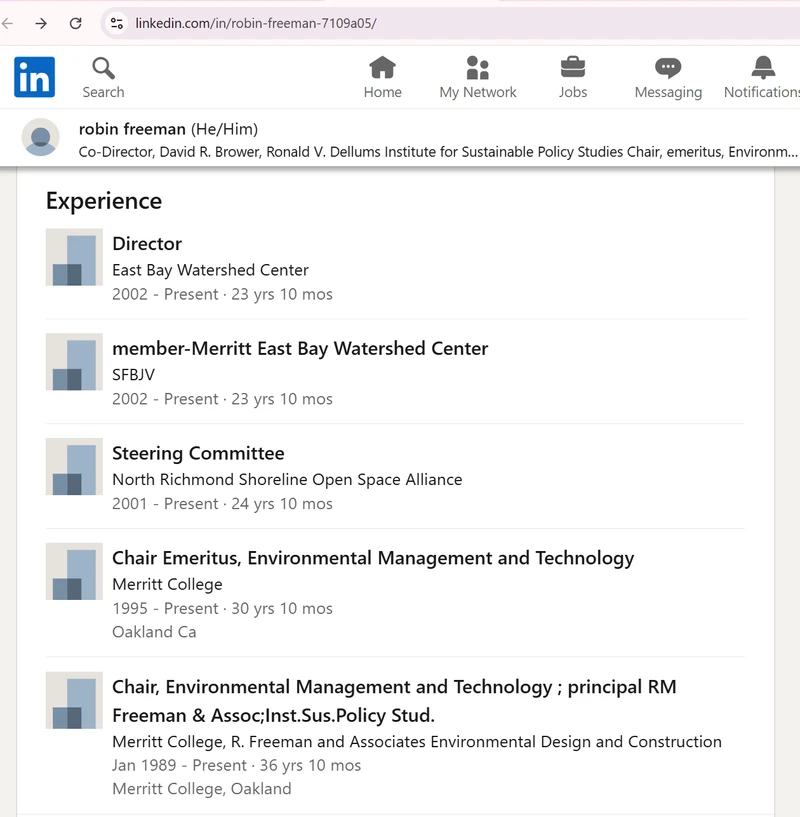Image resolution: width=800 pixels, height=817 pixels.
Task: Click 'Merritt College, Oakland' location text
Action: (x=202, y=788)
